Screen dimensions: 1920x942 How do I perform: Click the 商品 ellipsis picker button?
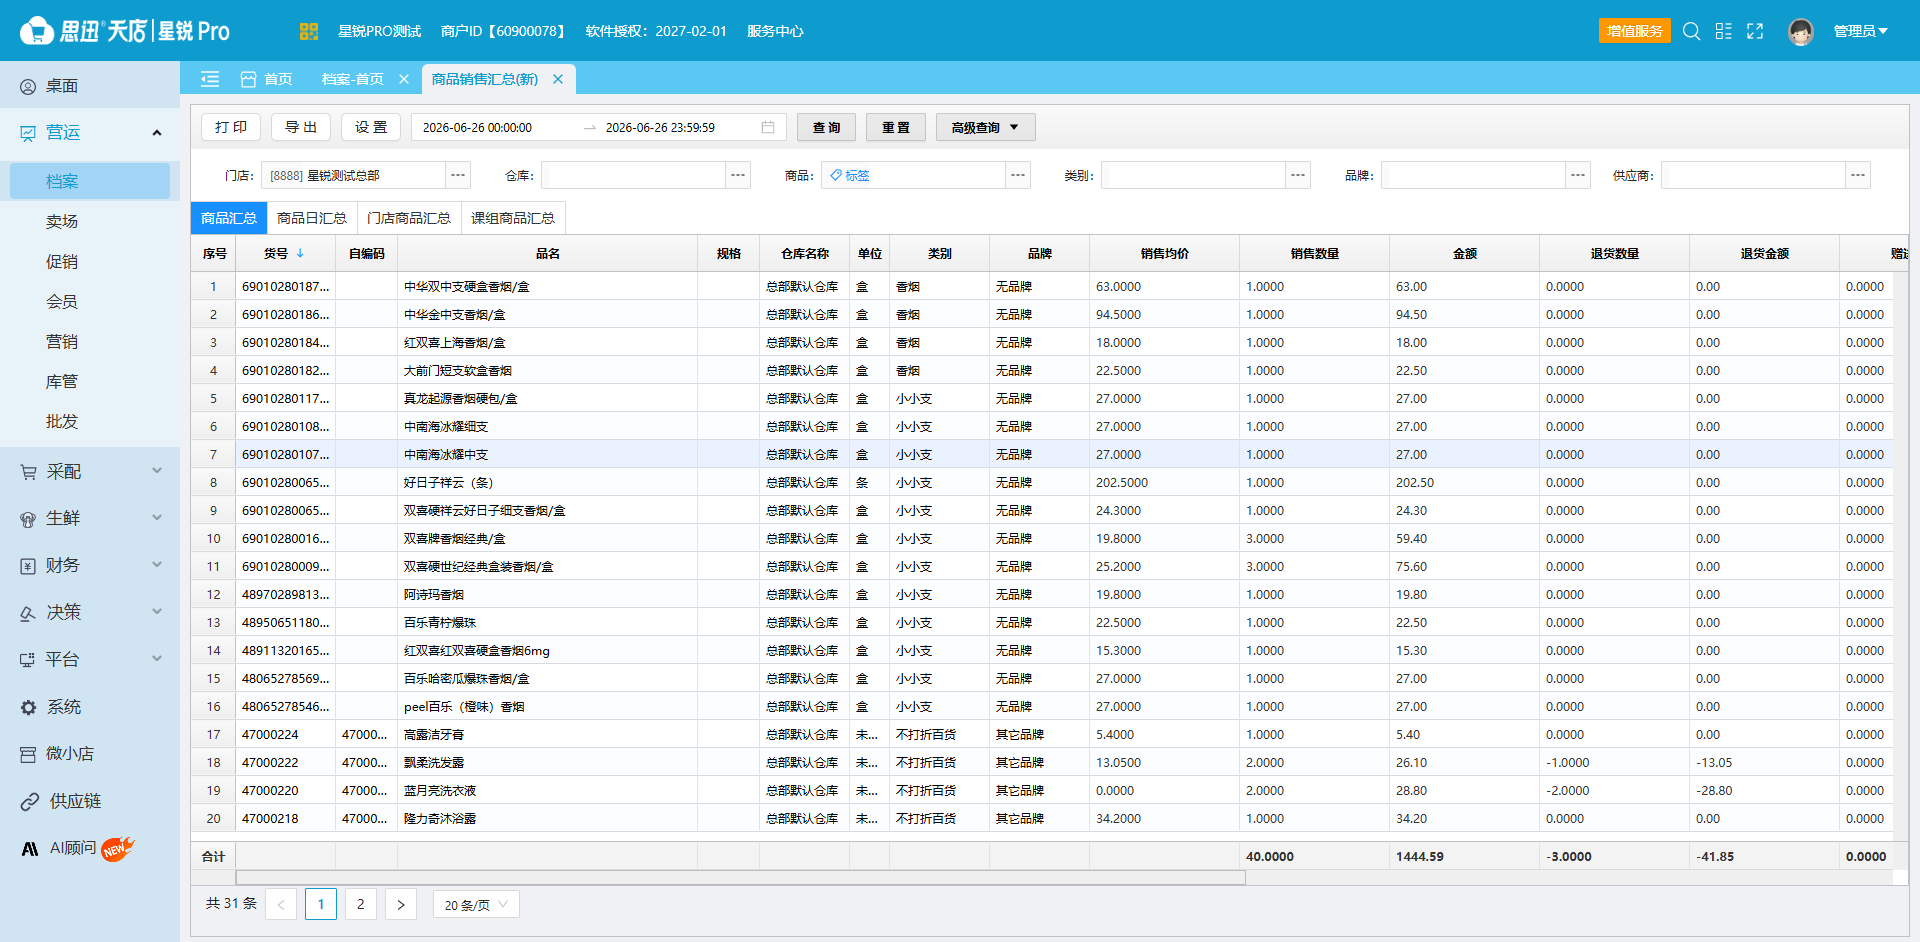pyautogui.click(x=1018, y=175)
